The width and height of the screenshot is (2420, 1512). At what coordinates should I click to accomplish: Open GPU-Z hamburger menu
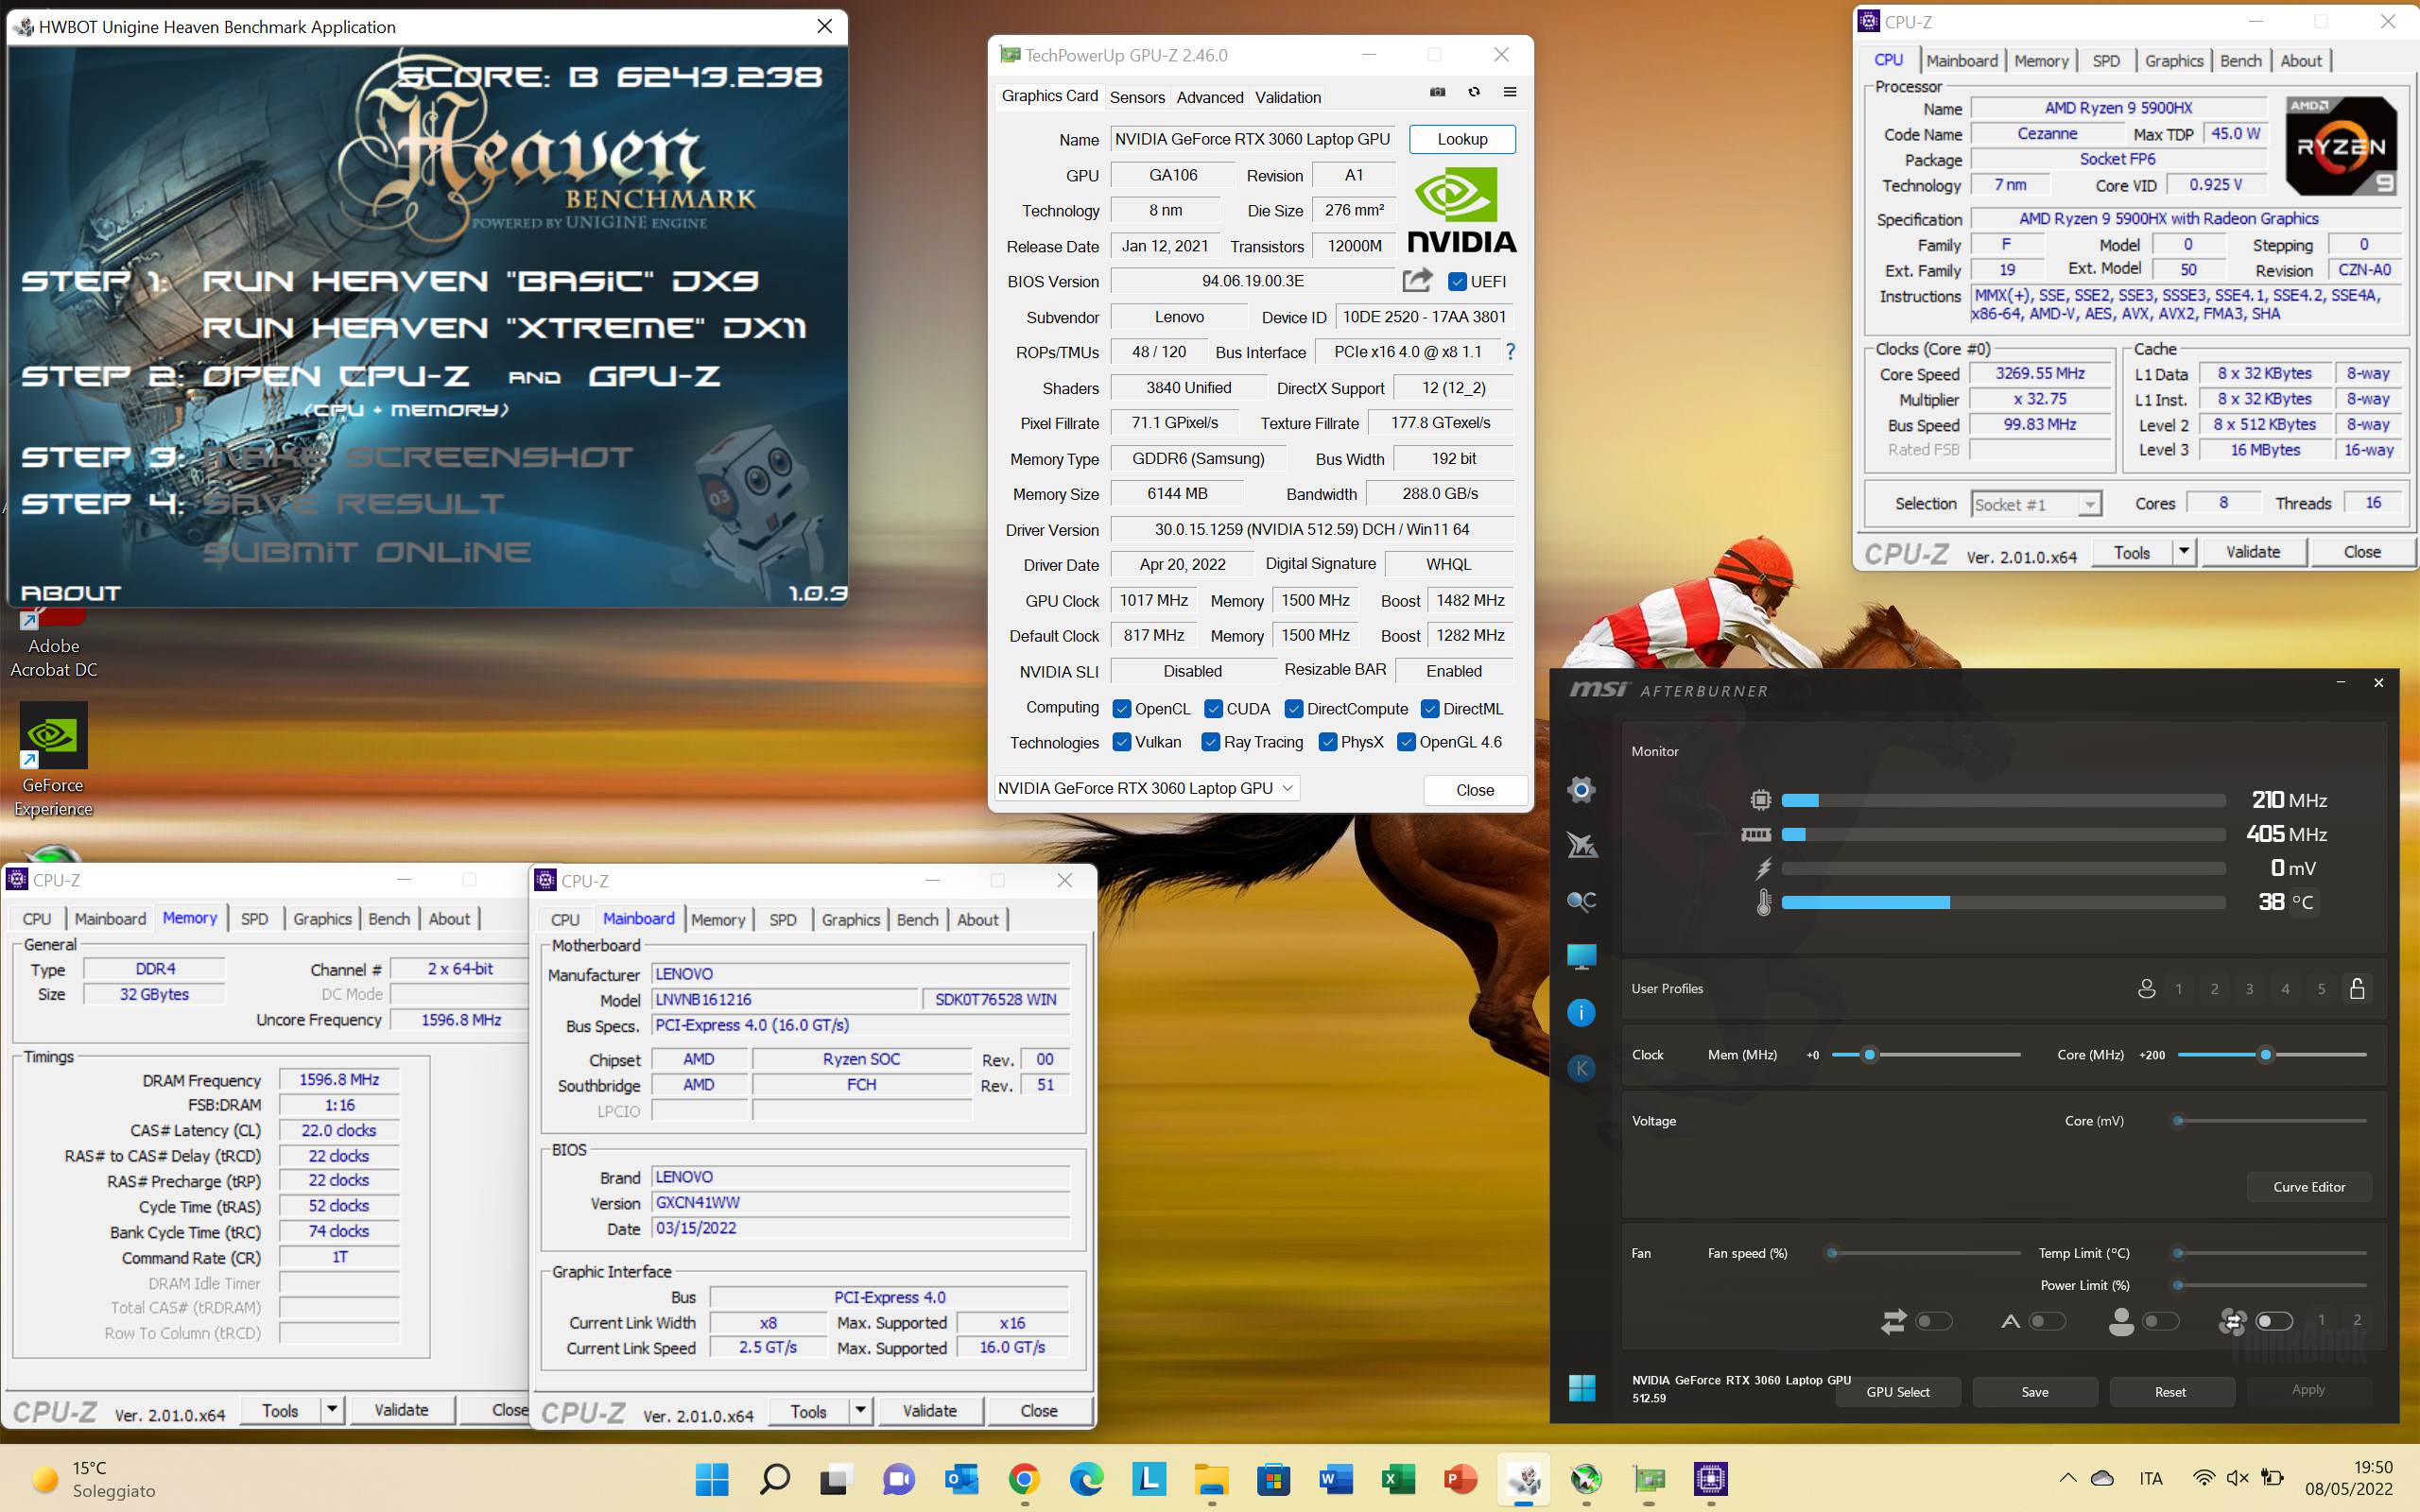click(x=1510, y=92)
